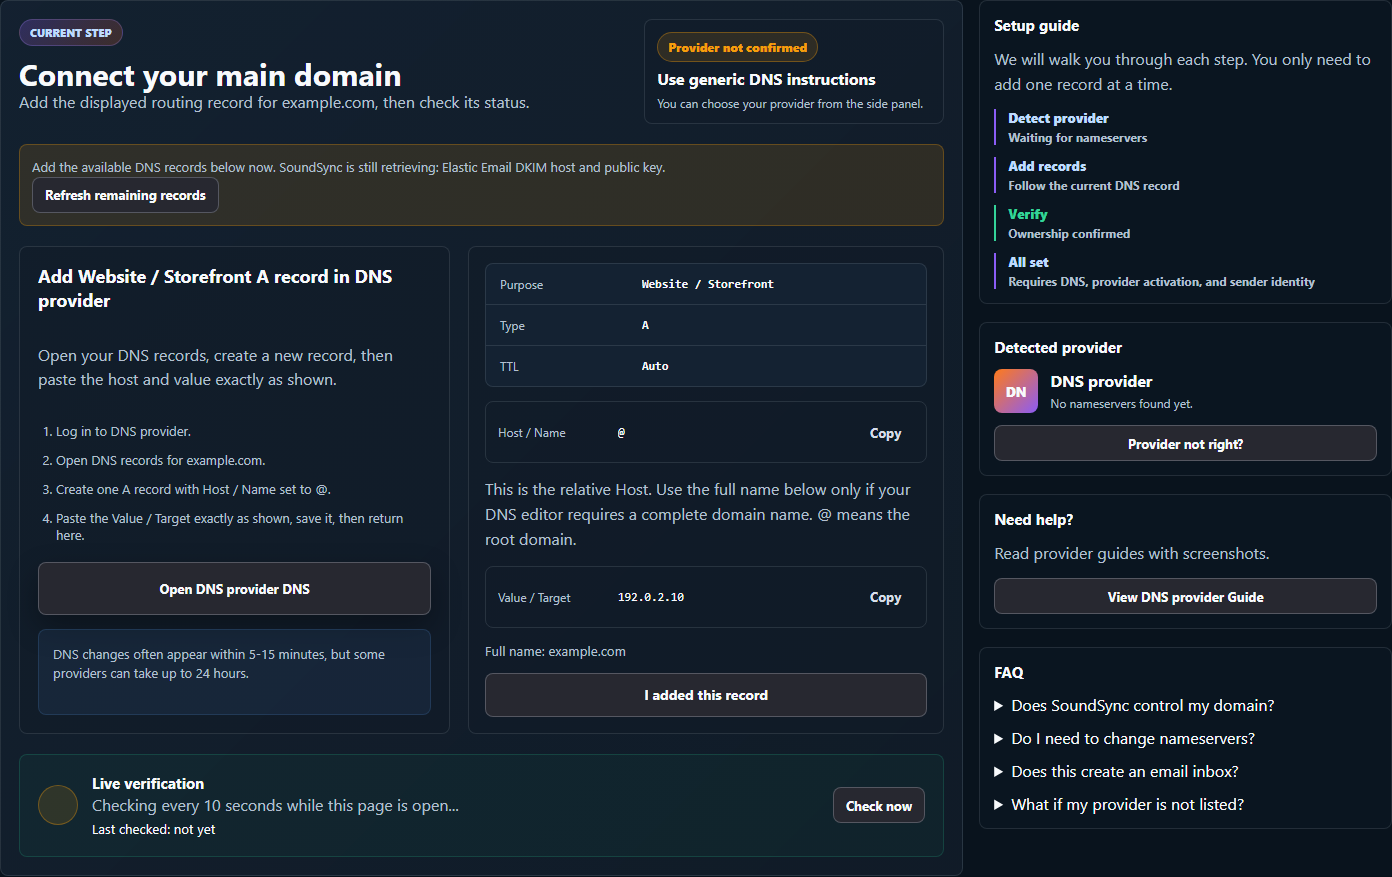Click 'No nameservers found yet.' text
The width and height of the screenshot is (1392, 877).
[1121, 404]
